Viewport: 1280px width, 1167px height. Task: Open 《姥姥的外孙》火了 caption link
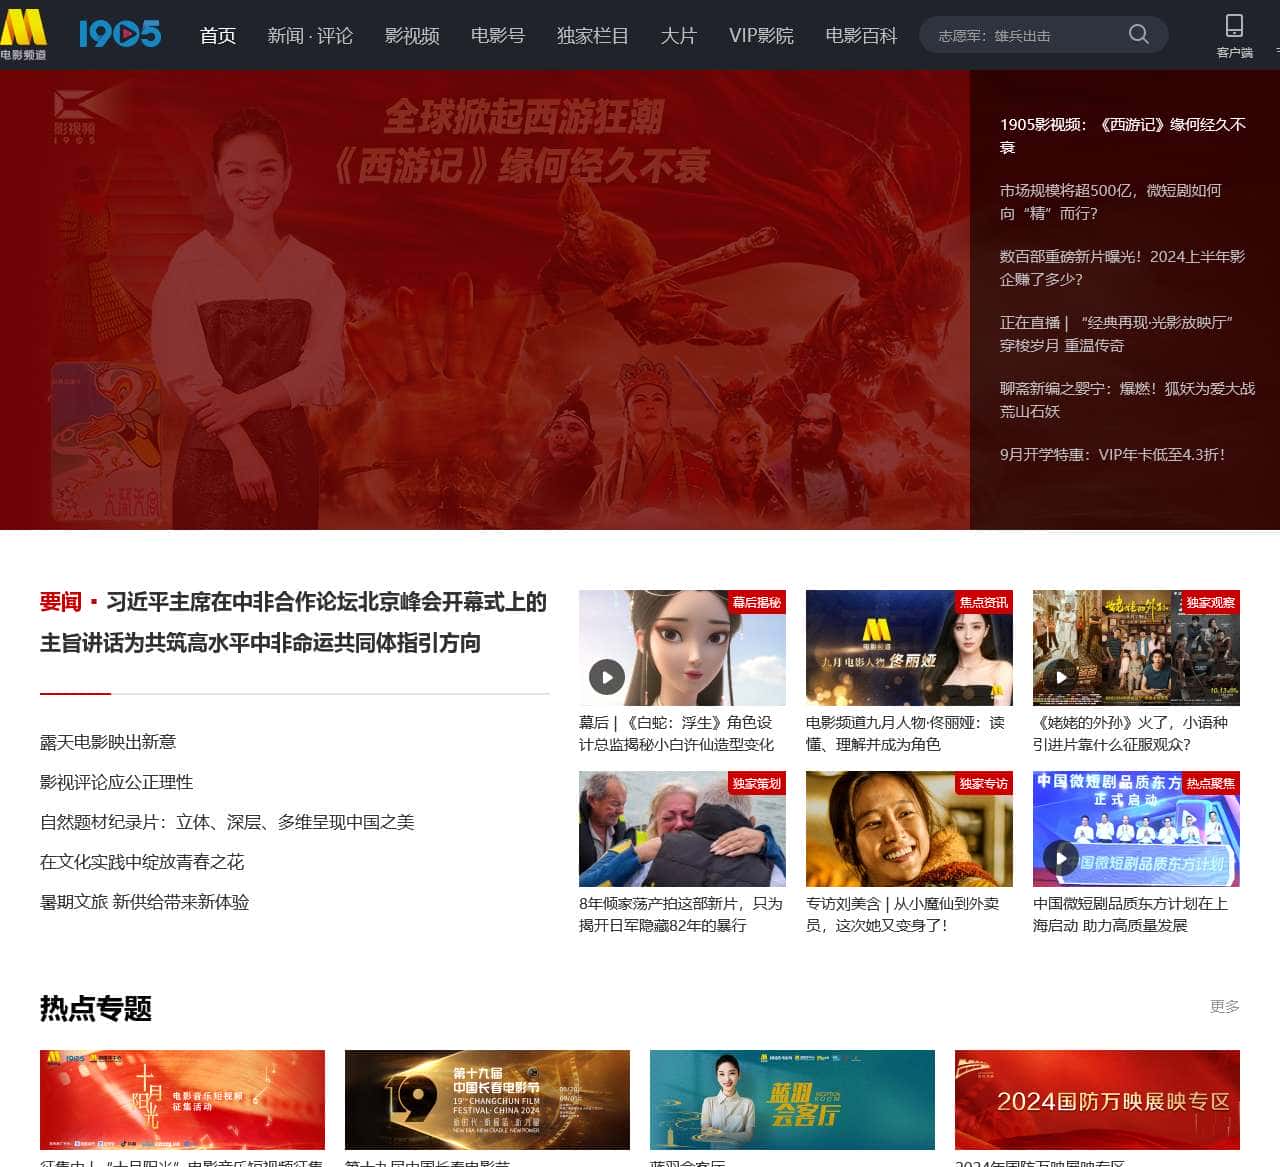(1130, 733)
